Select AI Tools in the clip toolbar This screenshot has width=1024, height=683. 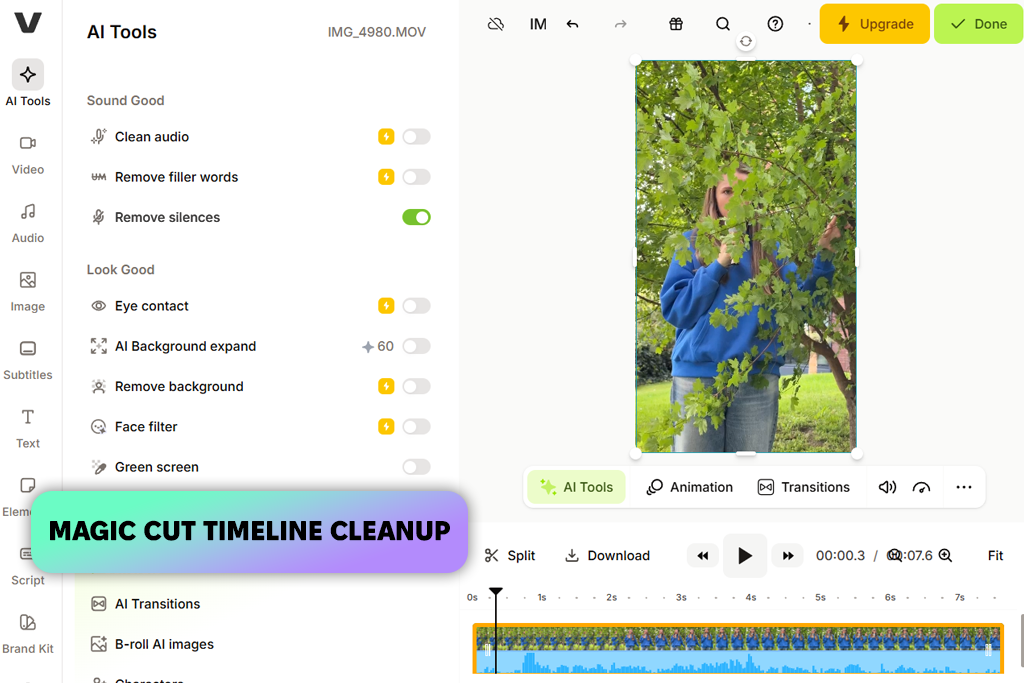click(576, 487)
